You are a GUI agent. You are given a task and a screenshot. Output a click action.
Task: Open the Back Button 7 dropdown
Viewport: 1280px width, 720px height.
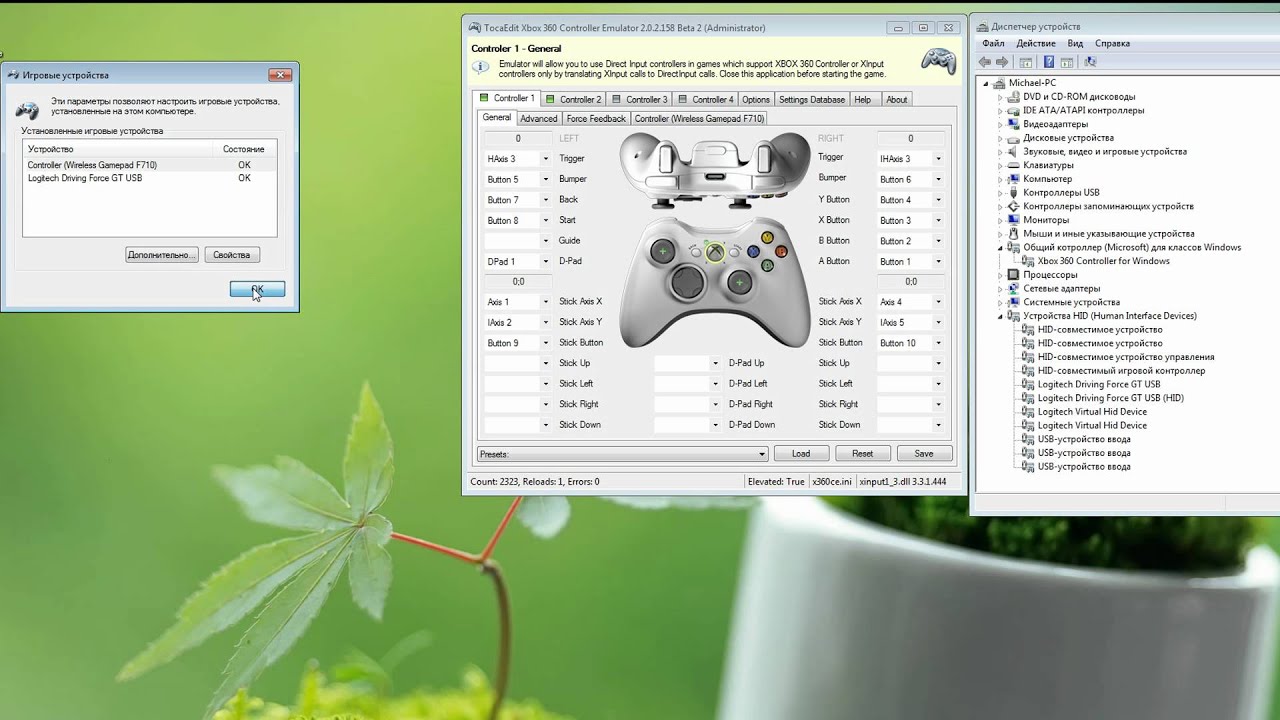click(x=546, y=200)
